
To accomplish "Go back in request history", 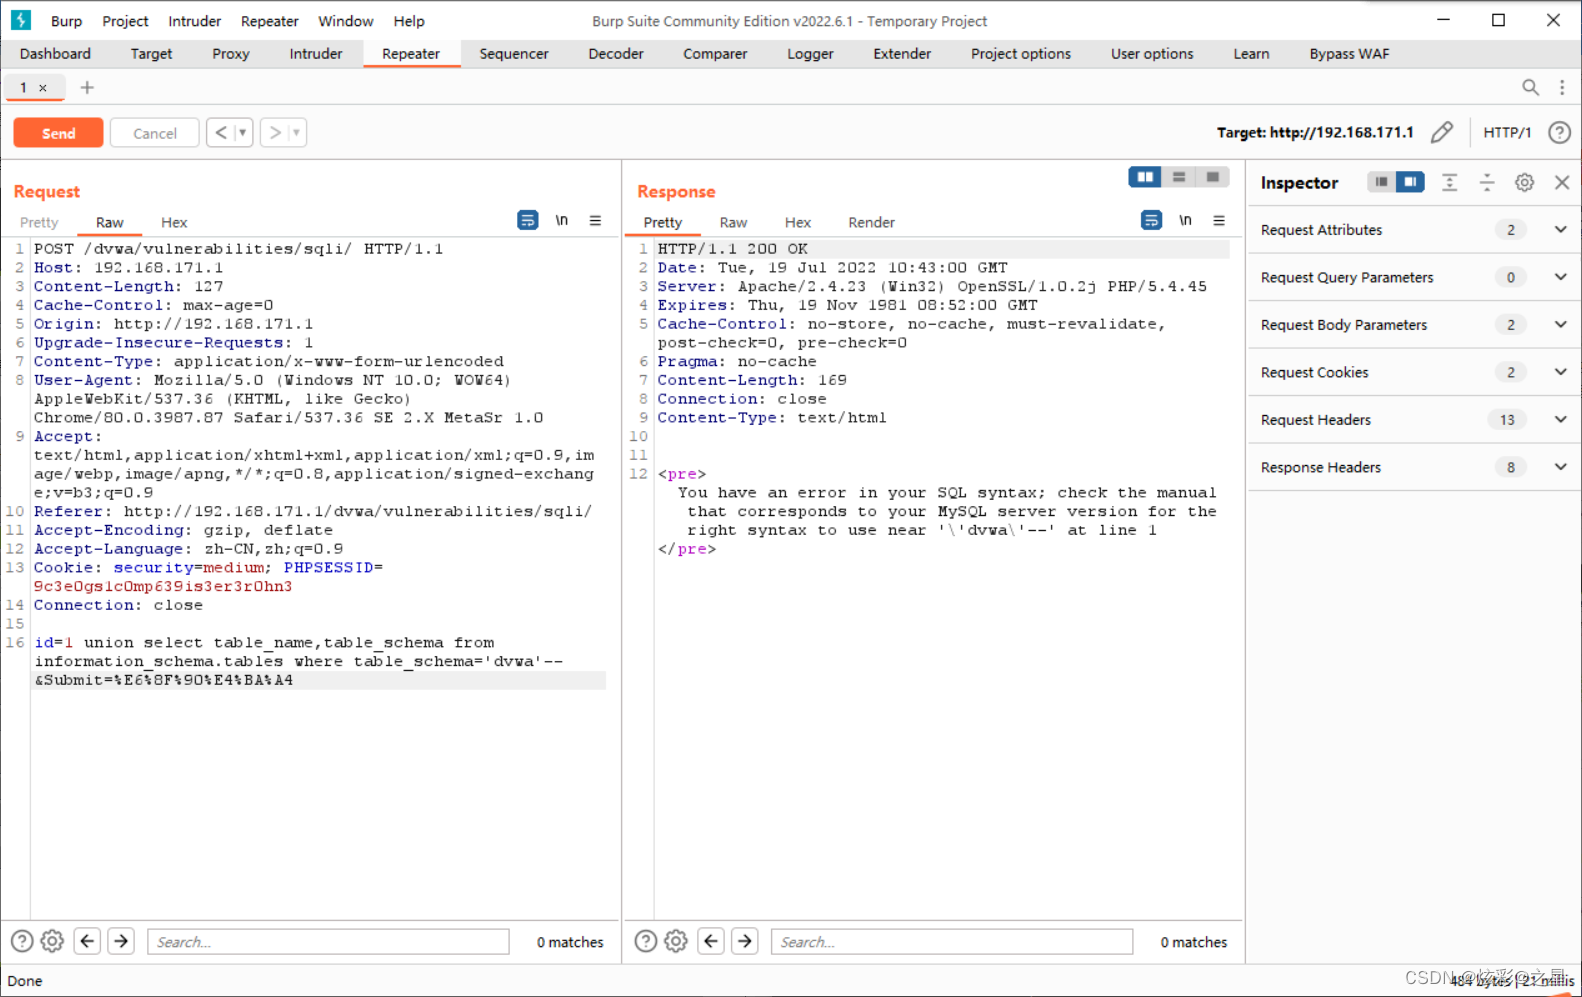I will click(221, 132).
